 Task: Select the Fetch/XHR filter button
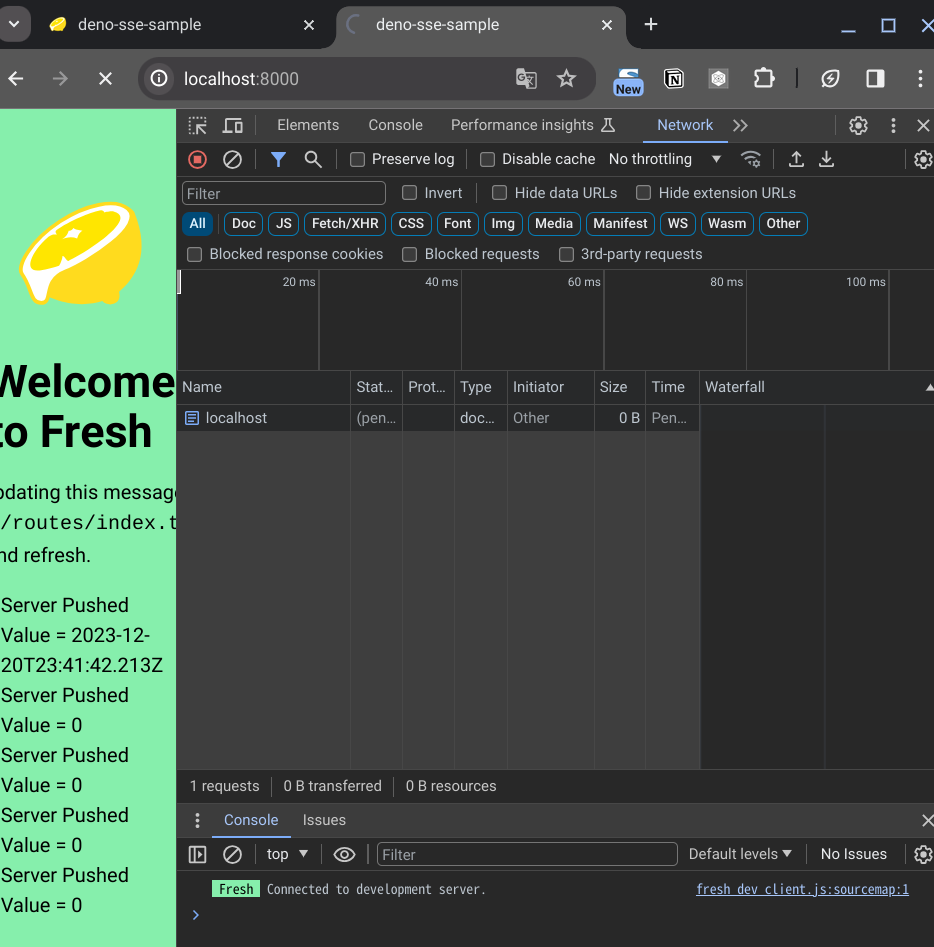point(345,224)
